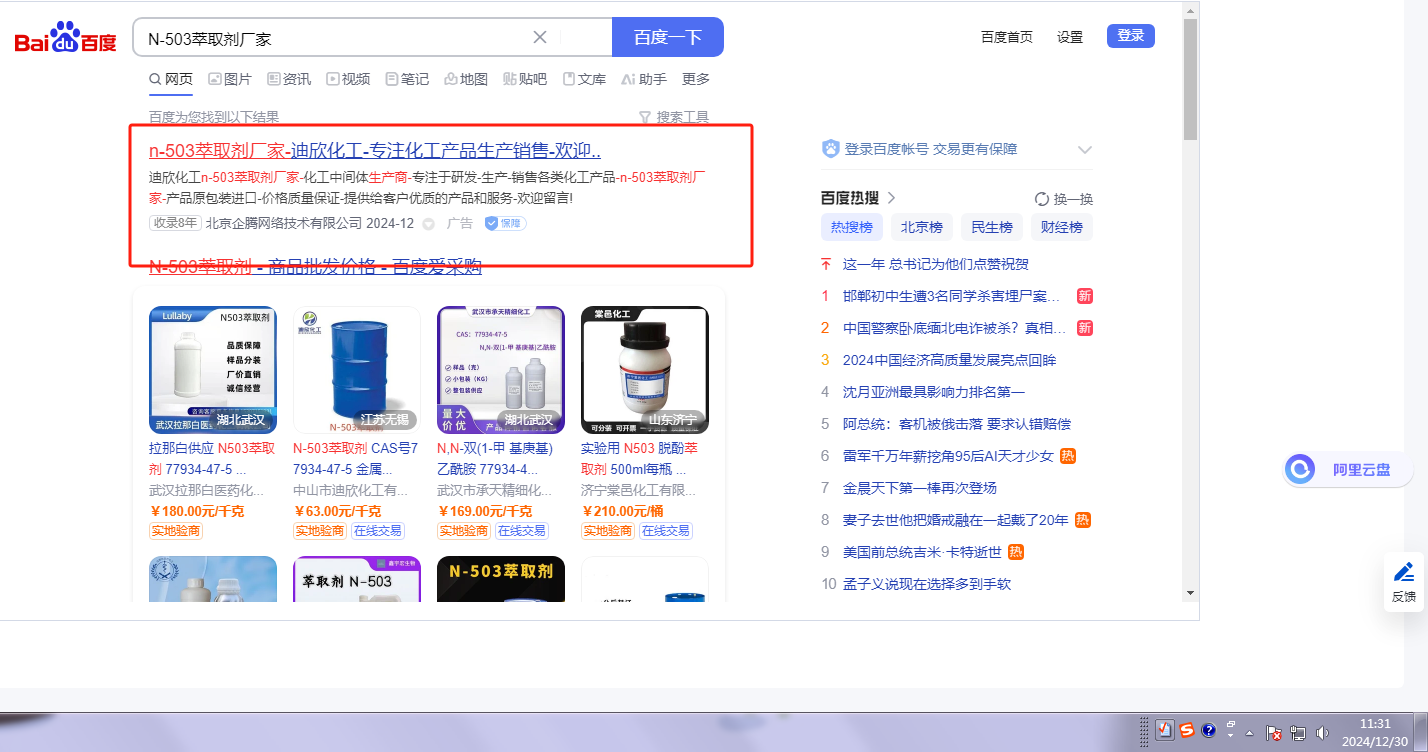Show hidden tray icons with the up arrow
The image size is (1428, 752).
[x=1249, y=733]
